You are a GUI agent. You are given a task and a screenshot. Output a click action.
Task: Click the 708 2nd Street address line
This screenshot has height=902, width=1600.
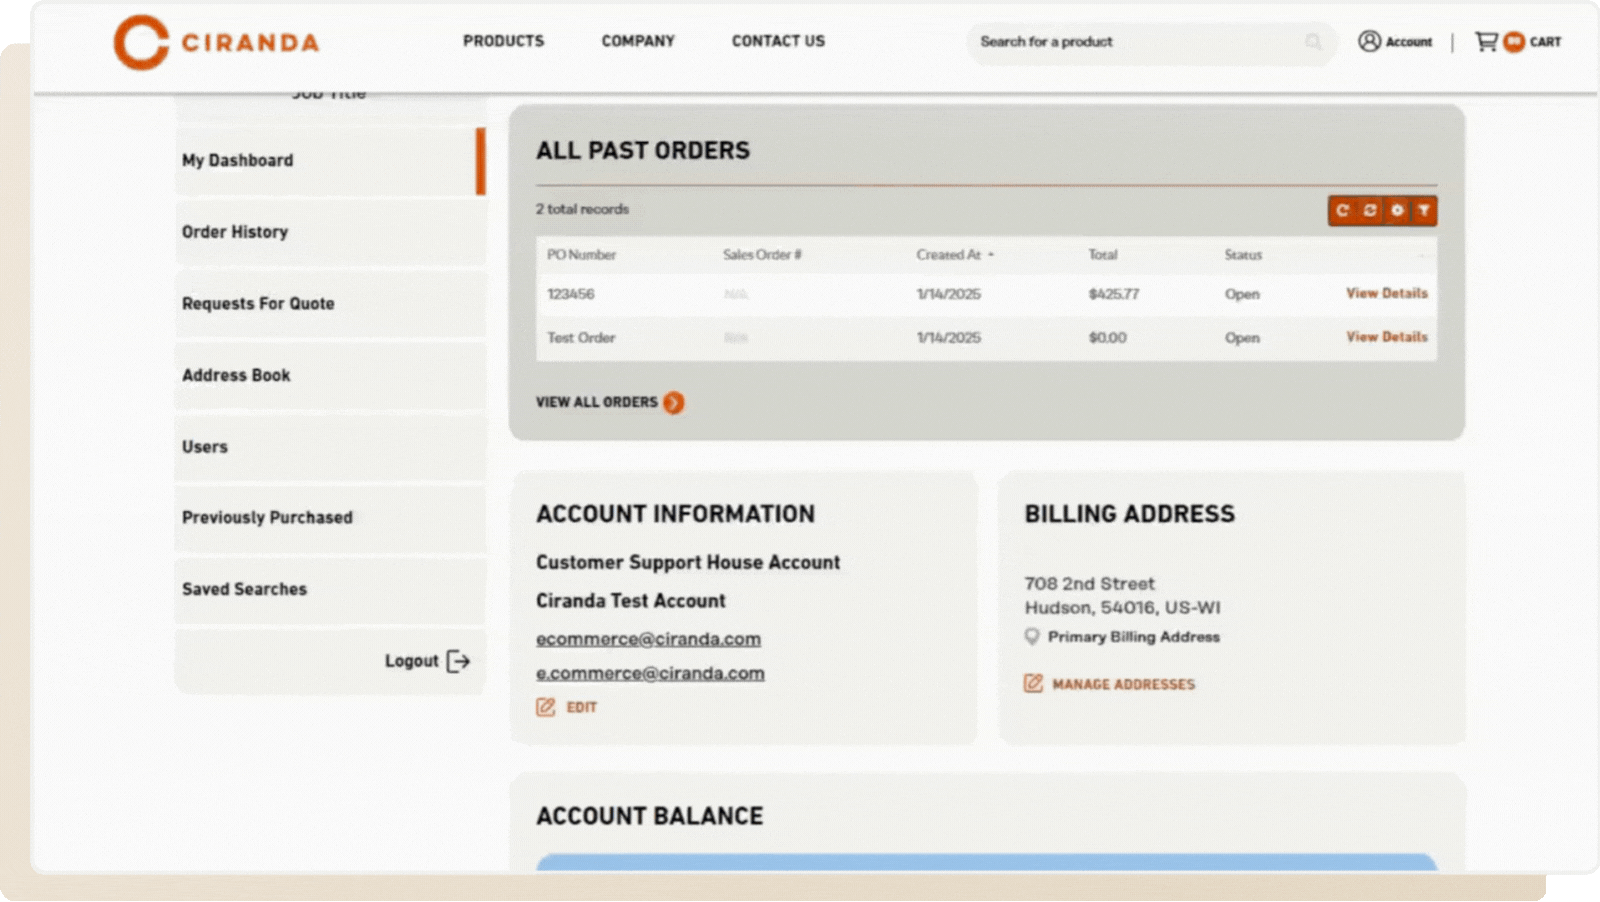point(1089,583)
